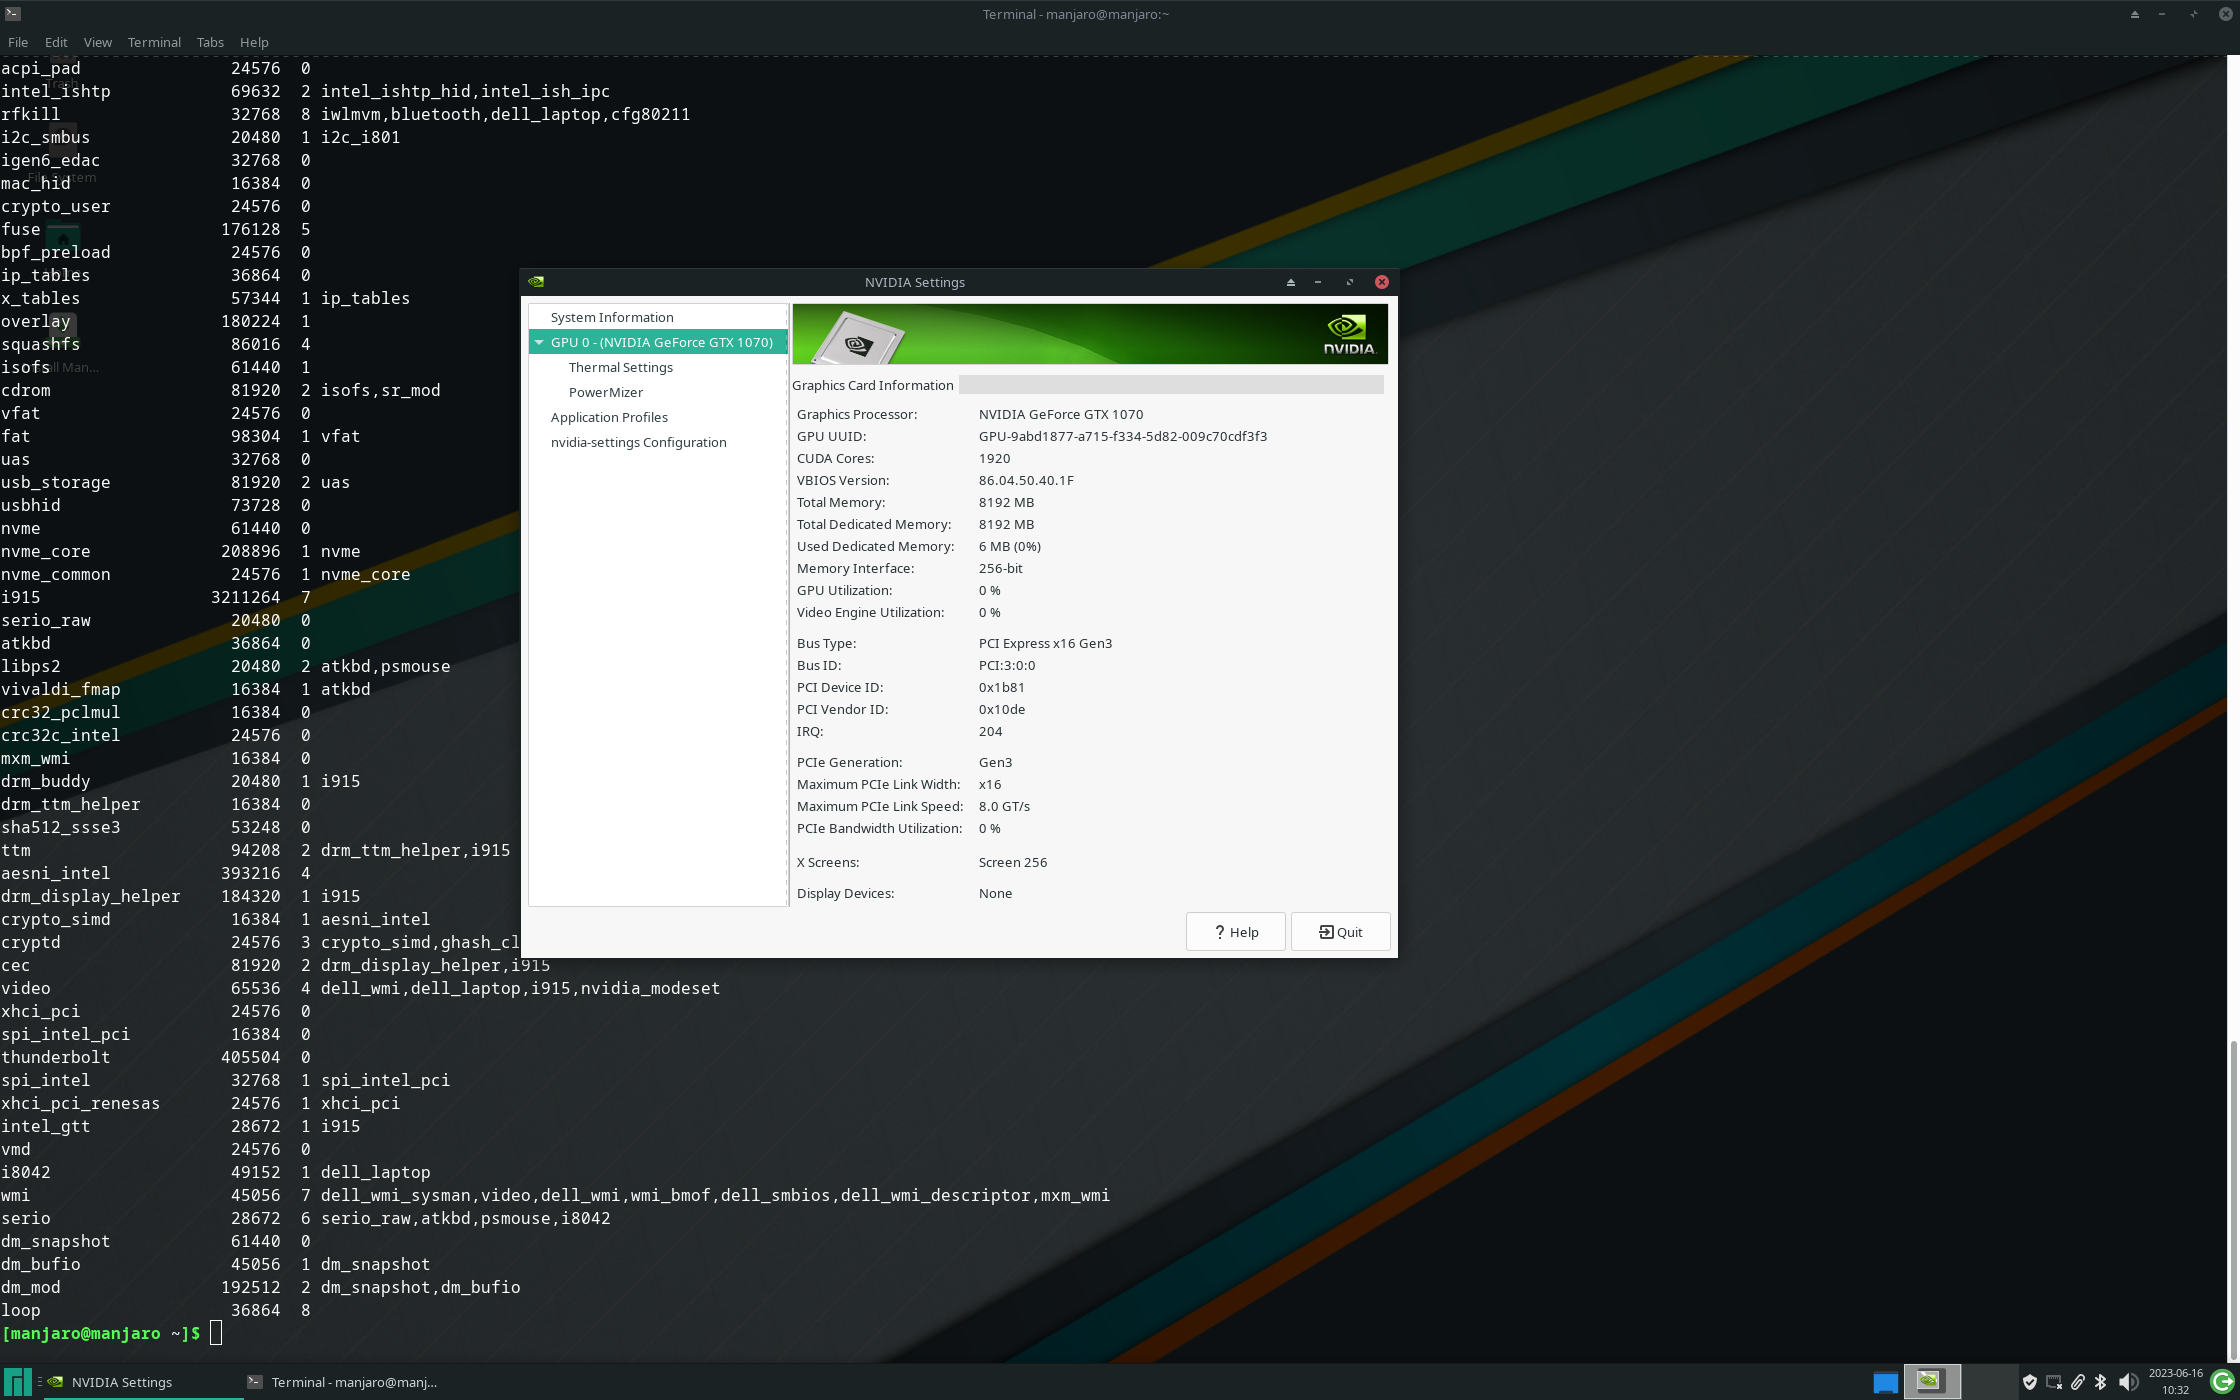Open the PowerMizer page
The height and width of the screenshot is (1400, 2240).
605,392
